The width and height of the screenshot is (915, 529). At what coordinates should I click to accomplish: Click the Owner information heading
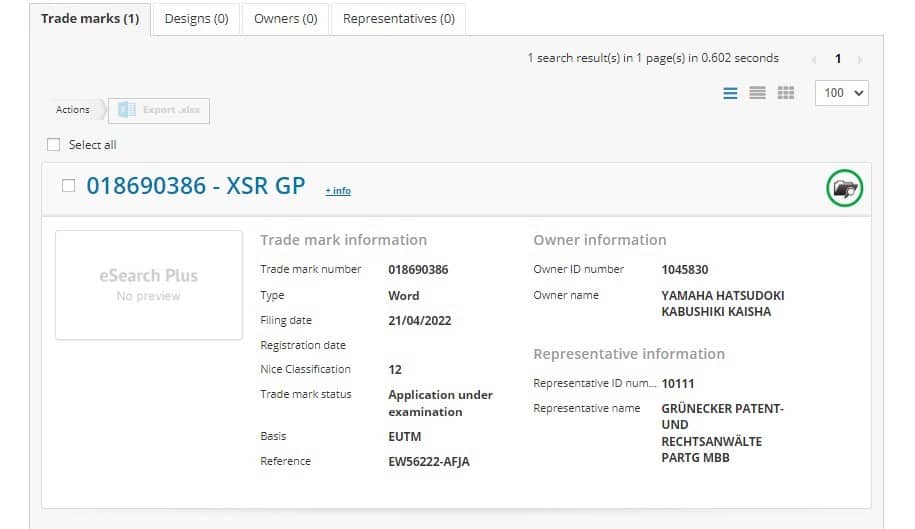click(x=600, y=240)
